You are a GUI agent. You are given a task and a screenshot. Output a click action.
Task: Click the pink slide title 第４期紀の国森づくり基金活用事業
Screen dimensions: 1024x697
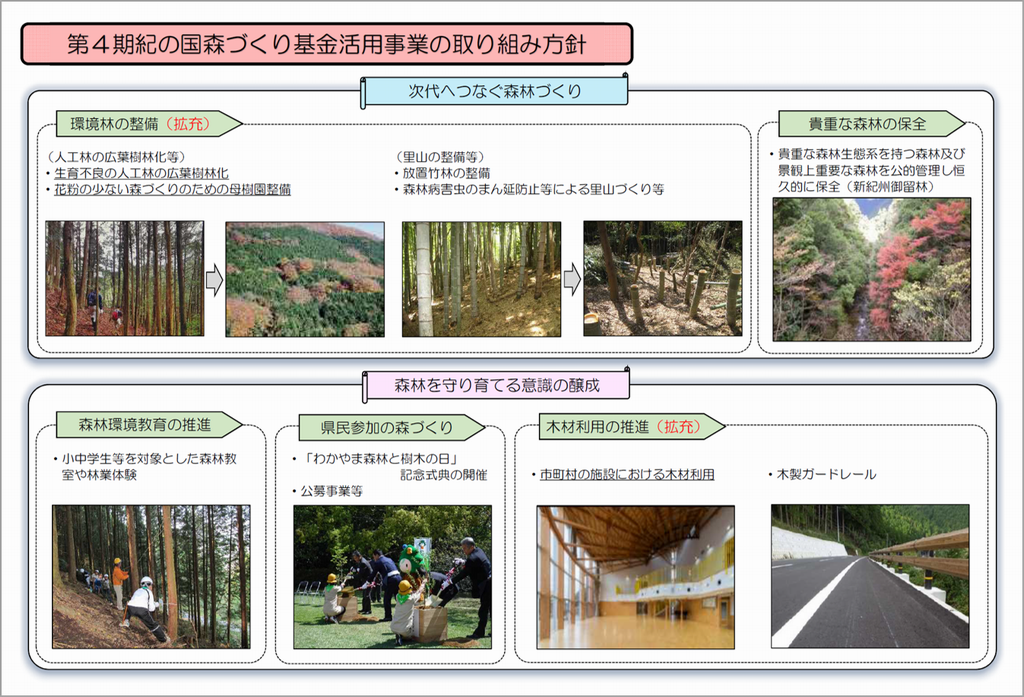pyautogui.click(x=326, y=45)
